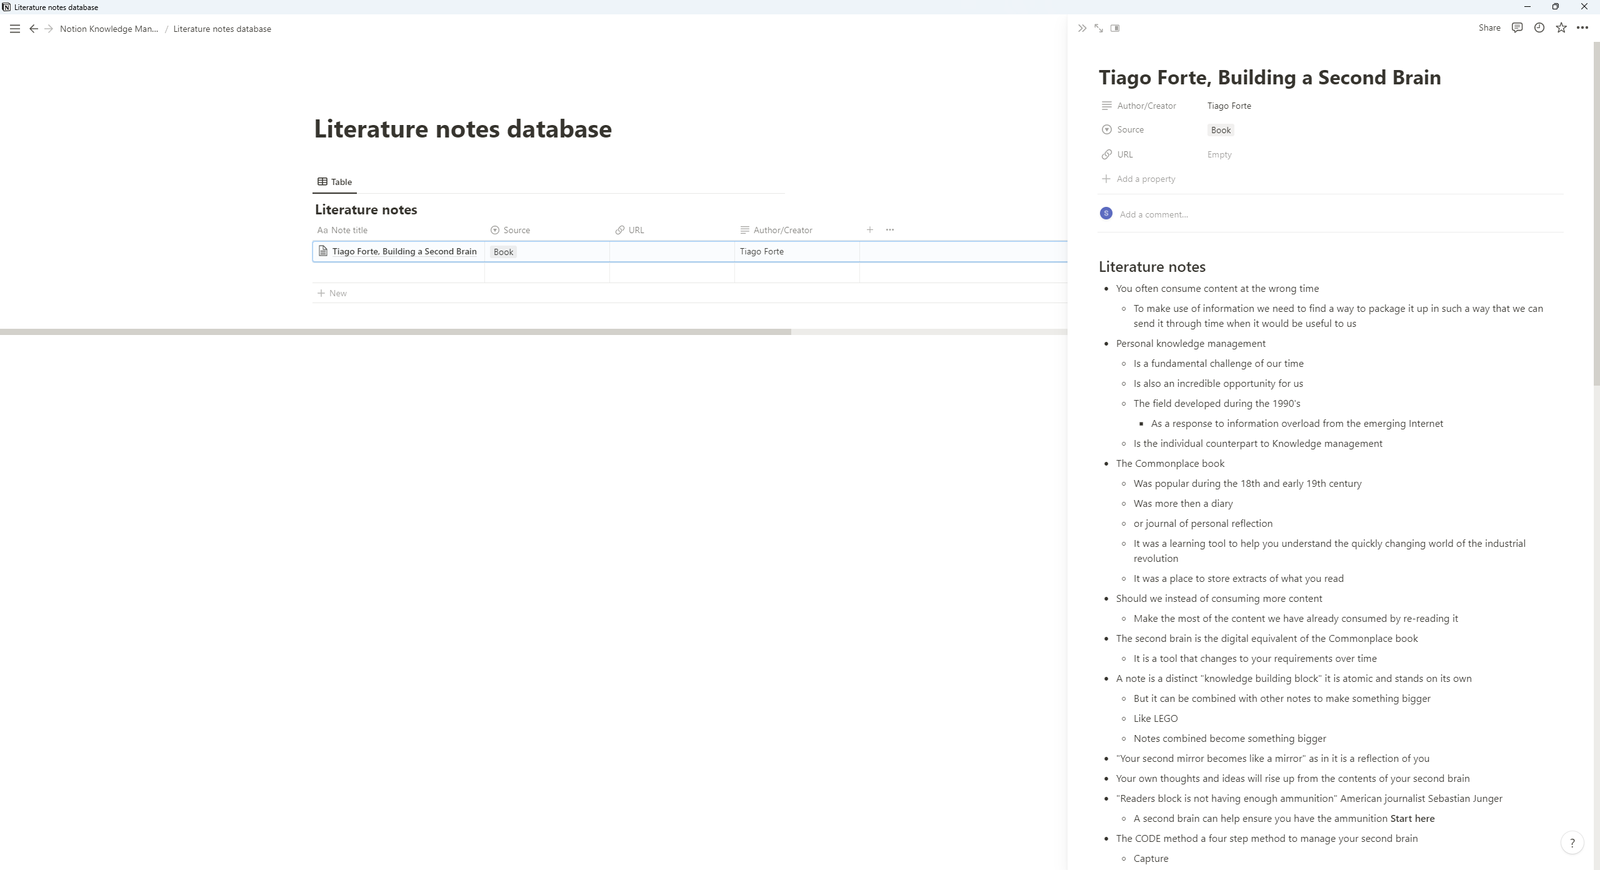This screenshot has height=870, width=1600.
Task: Open Tiago Forte, Building a Second Brain row
Action: (404, 252)
